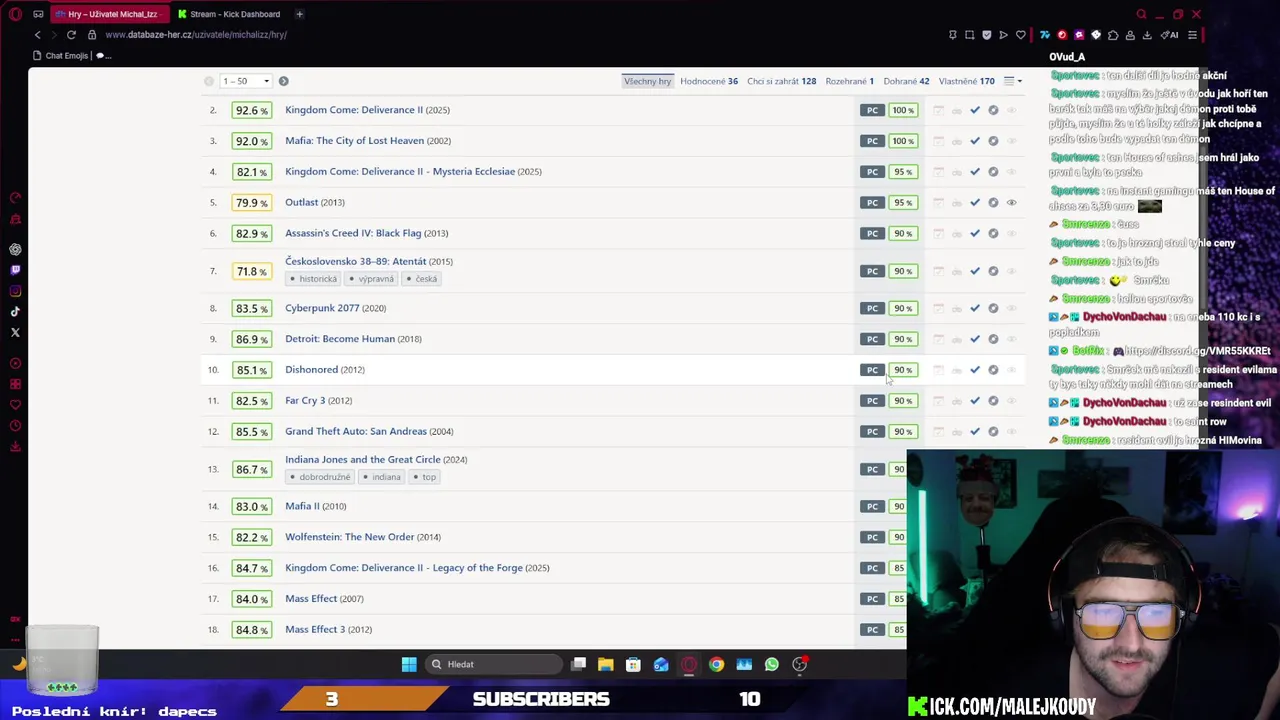Toggle finished checkmark for Cyberpunk 2077

975,309
